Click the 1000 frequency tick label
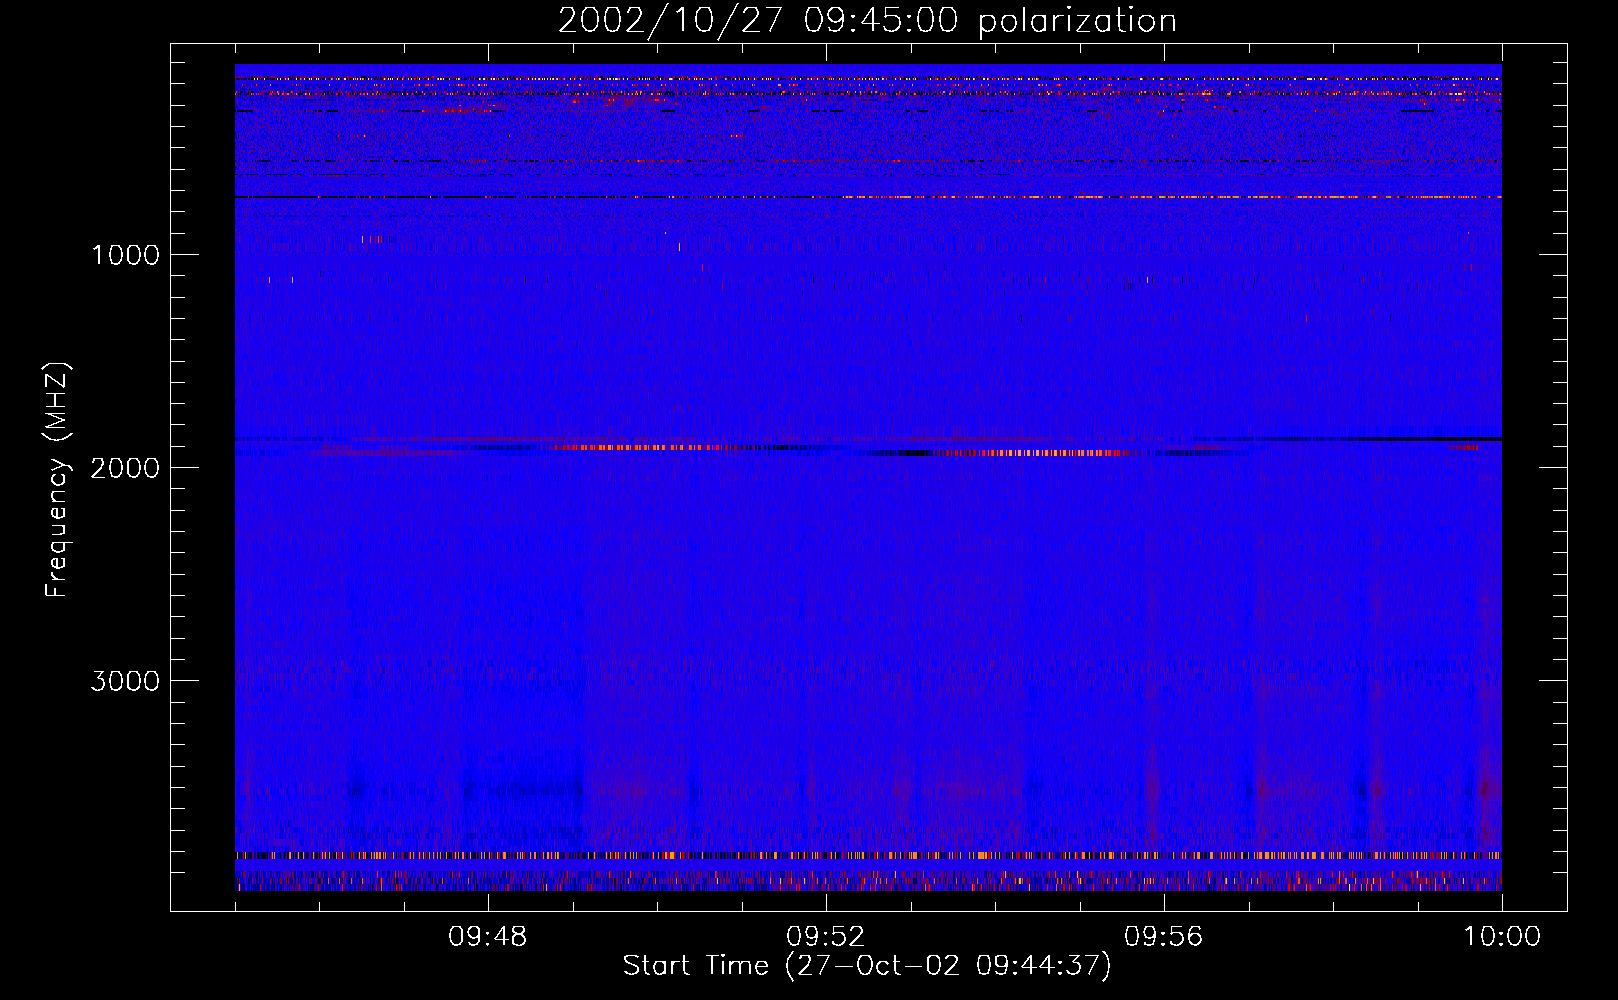 tap(125, 255)
